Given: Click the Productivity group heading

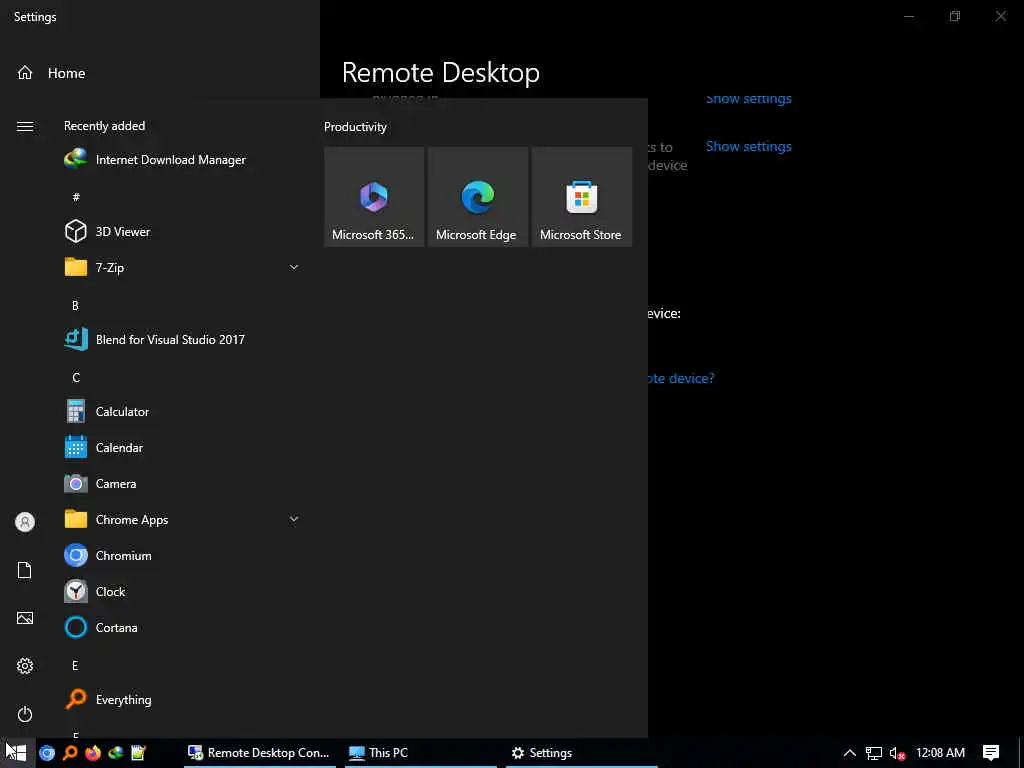Looking at the screenshot, I should [x=355, y=127].
